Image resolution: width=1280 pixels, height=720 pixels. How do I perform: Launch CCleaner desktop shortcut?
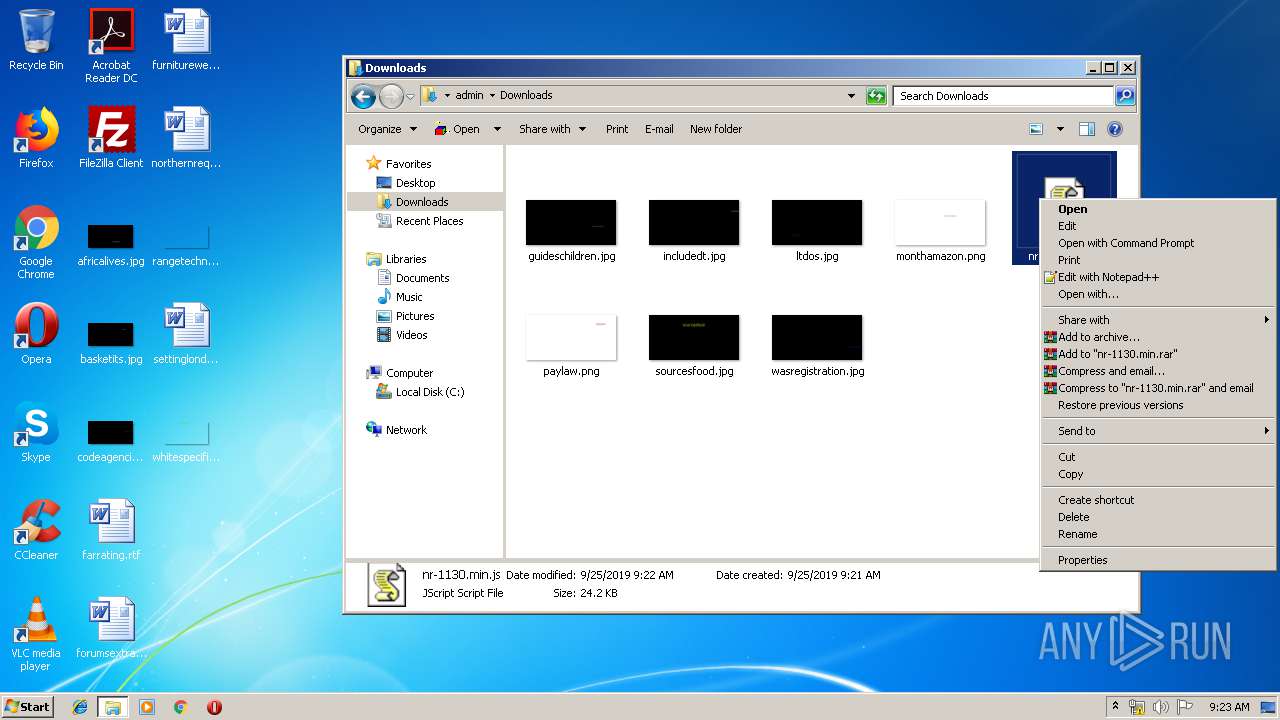[36, 530]
